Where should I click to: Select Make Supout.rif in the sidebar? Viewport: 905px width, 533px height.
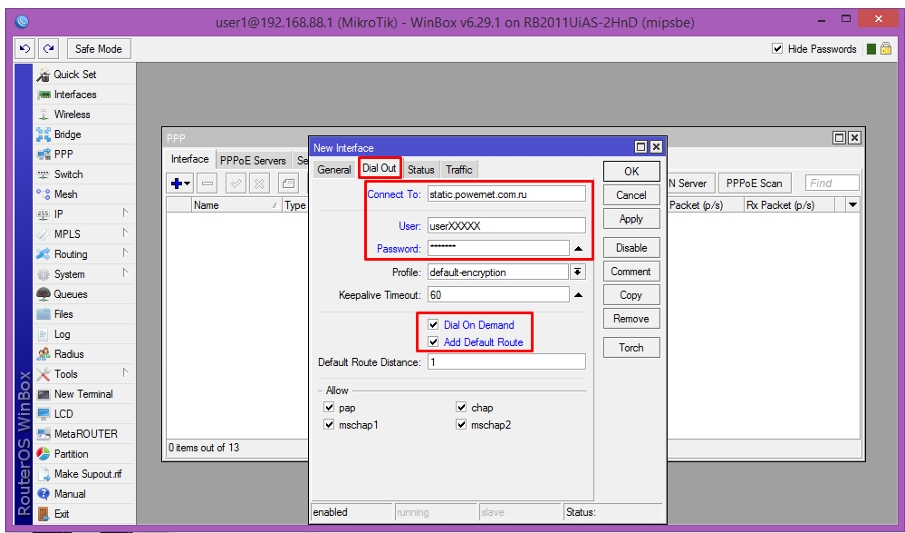84,474
